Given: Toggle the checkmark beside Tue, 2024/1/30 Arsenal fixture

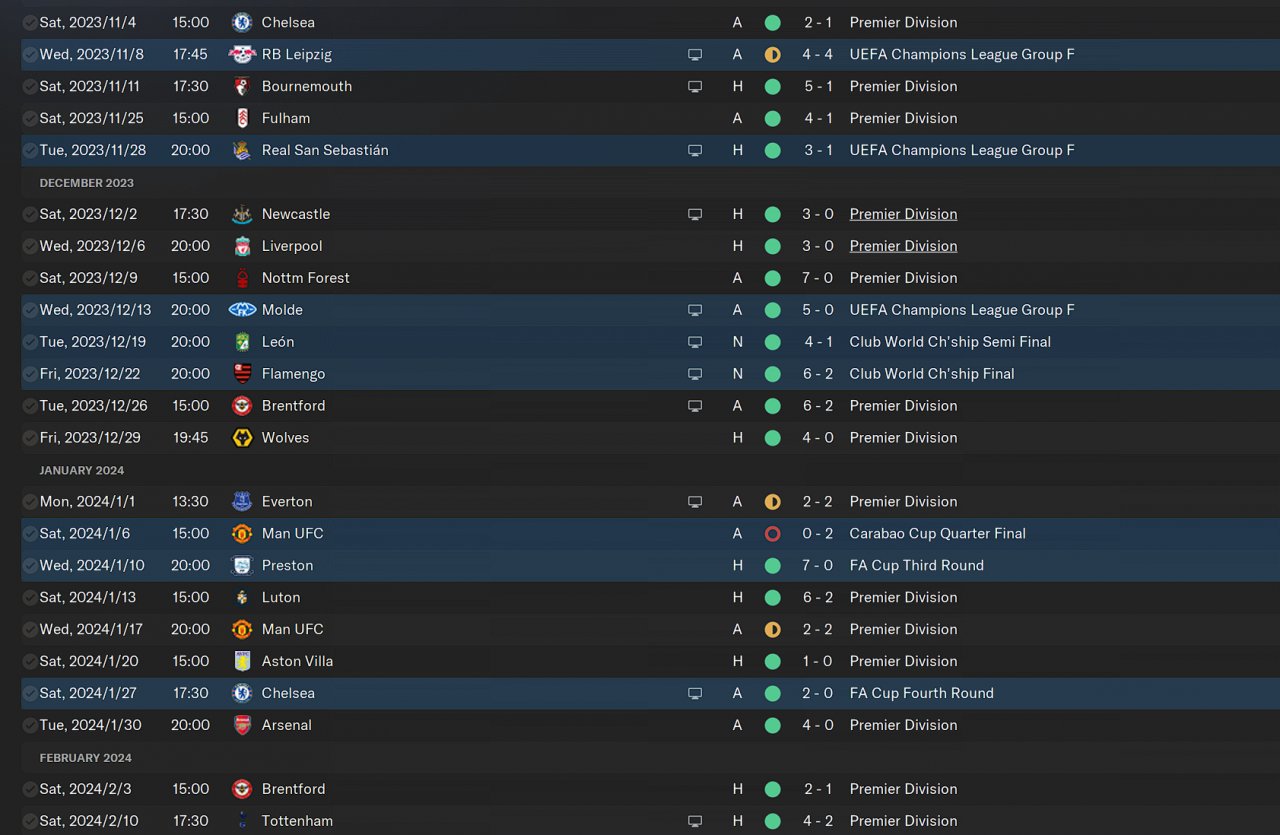Looking at the screenshot, I should tap(30, 725).
